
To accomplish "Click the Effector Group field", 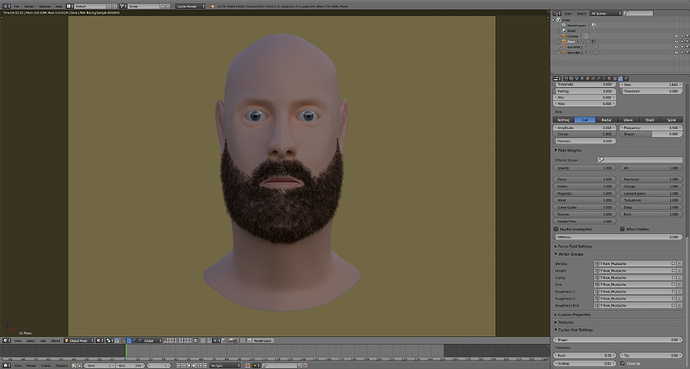I will coord(639,160).
